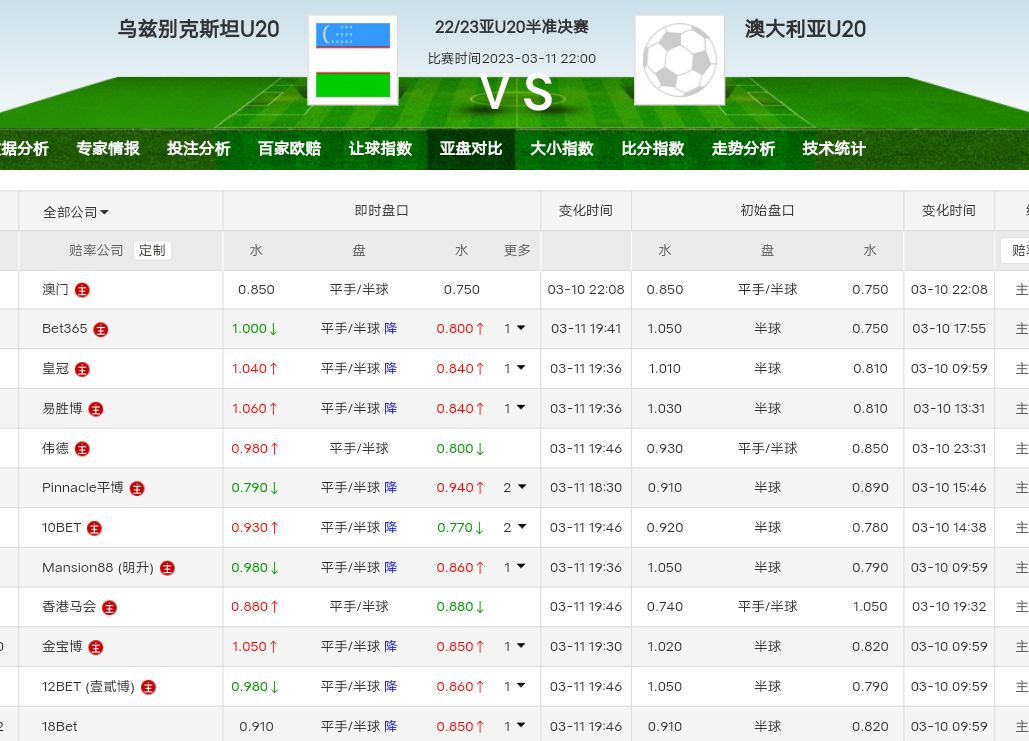Click the red 主 icon beside 香港马会
1029x741 pixels.
click(x=109, y=607)
